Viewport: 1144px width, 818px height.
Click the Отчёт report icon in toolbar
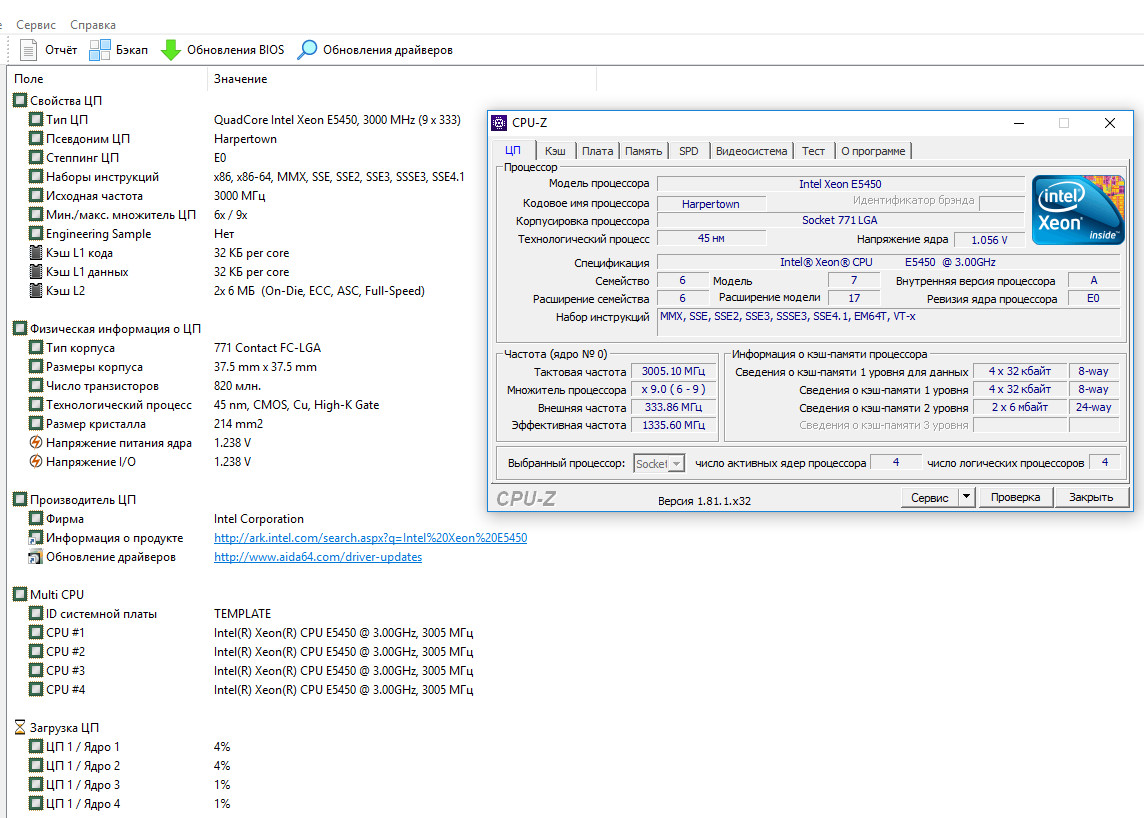coord(29,49)
